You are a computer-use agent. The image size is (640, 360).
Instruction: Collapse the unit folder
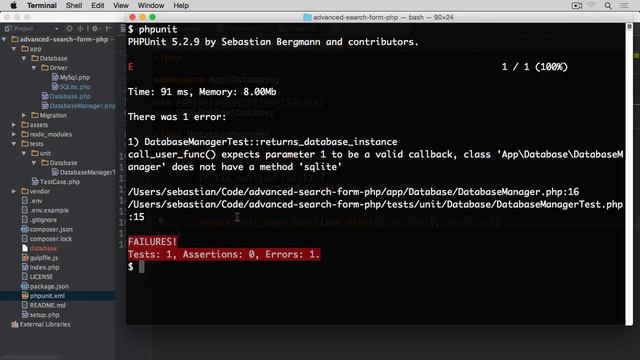point(24,153)
